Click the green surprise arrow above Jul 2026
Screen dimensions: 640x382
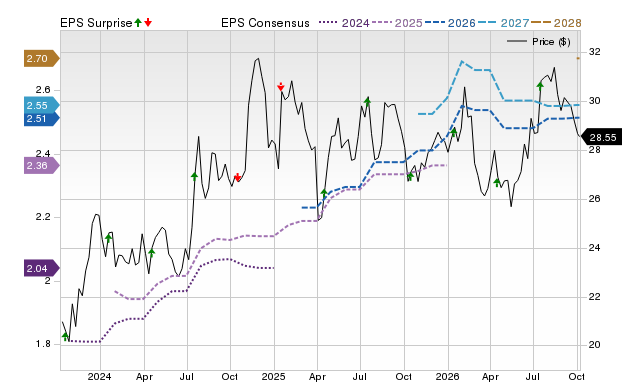click(x=540, y=85)
